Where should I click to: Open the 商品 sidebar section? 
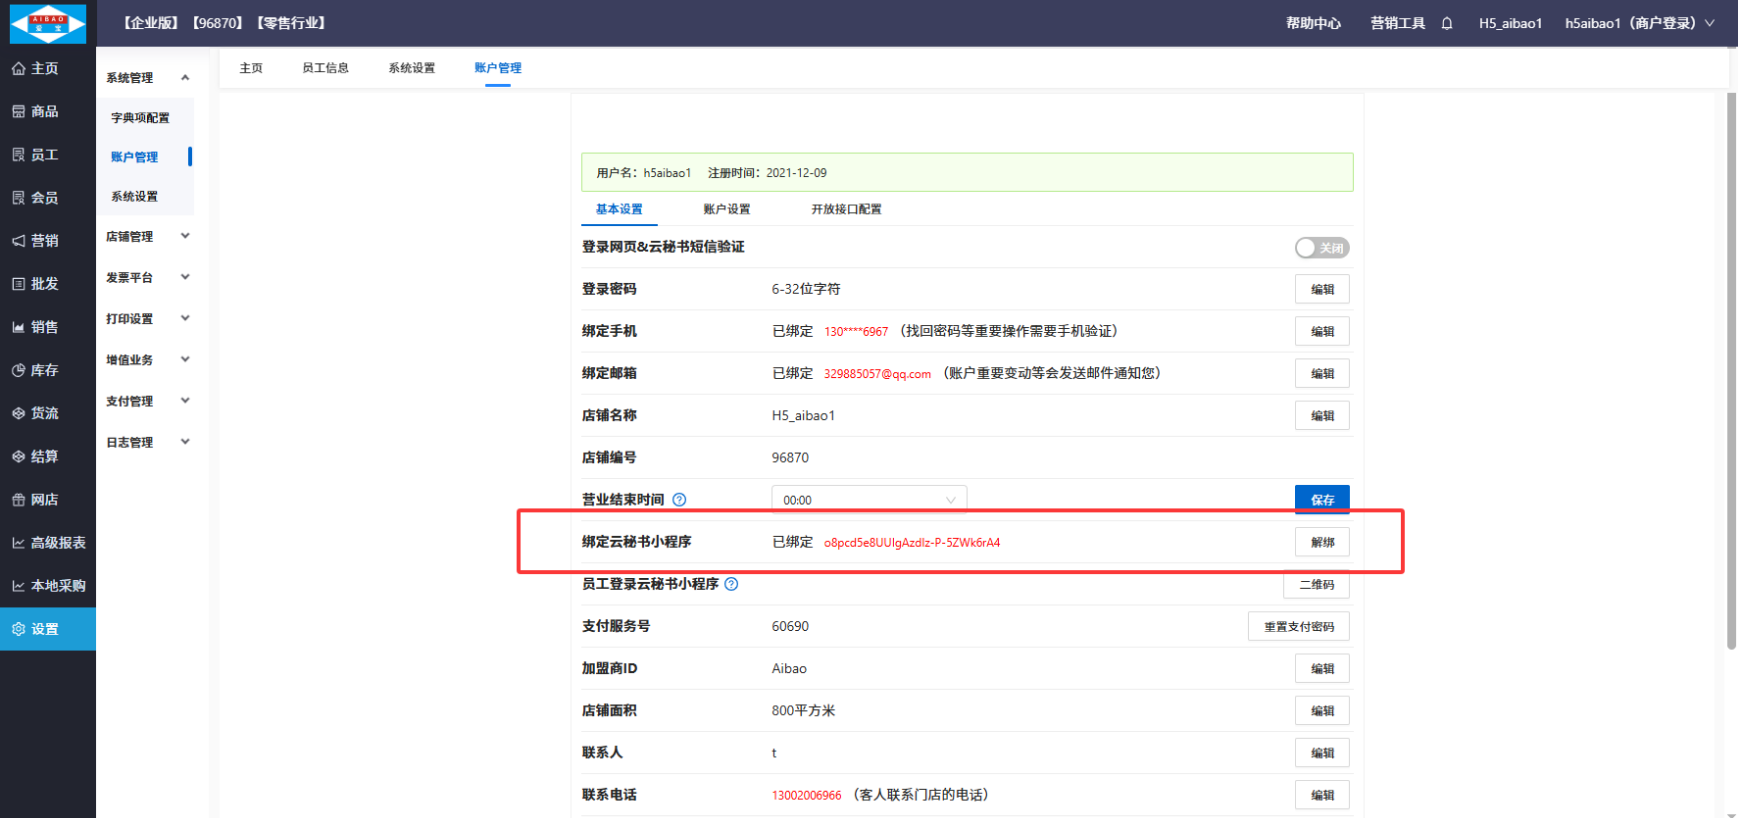point(44,111)
